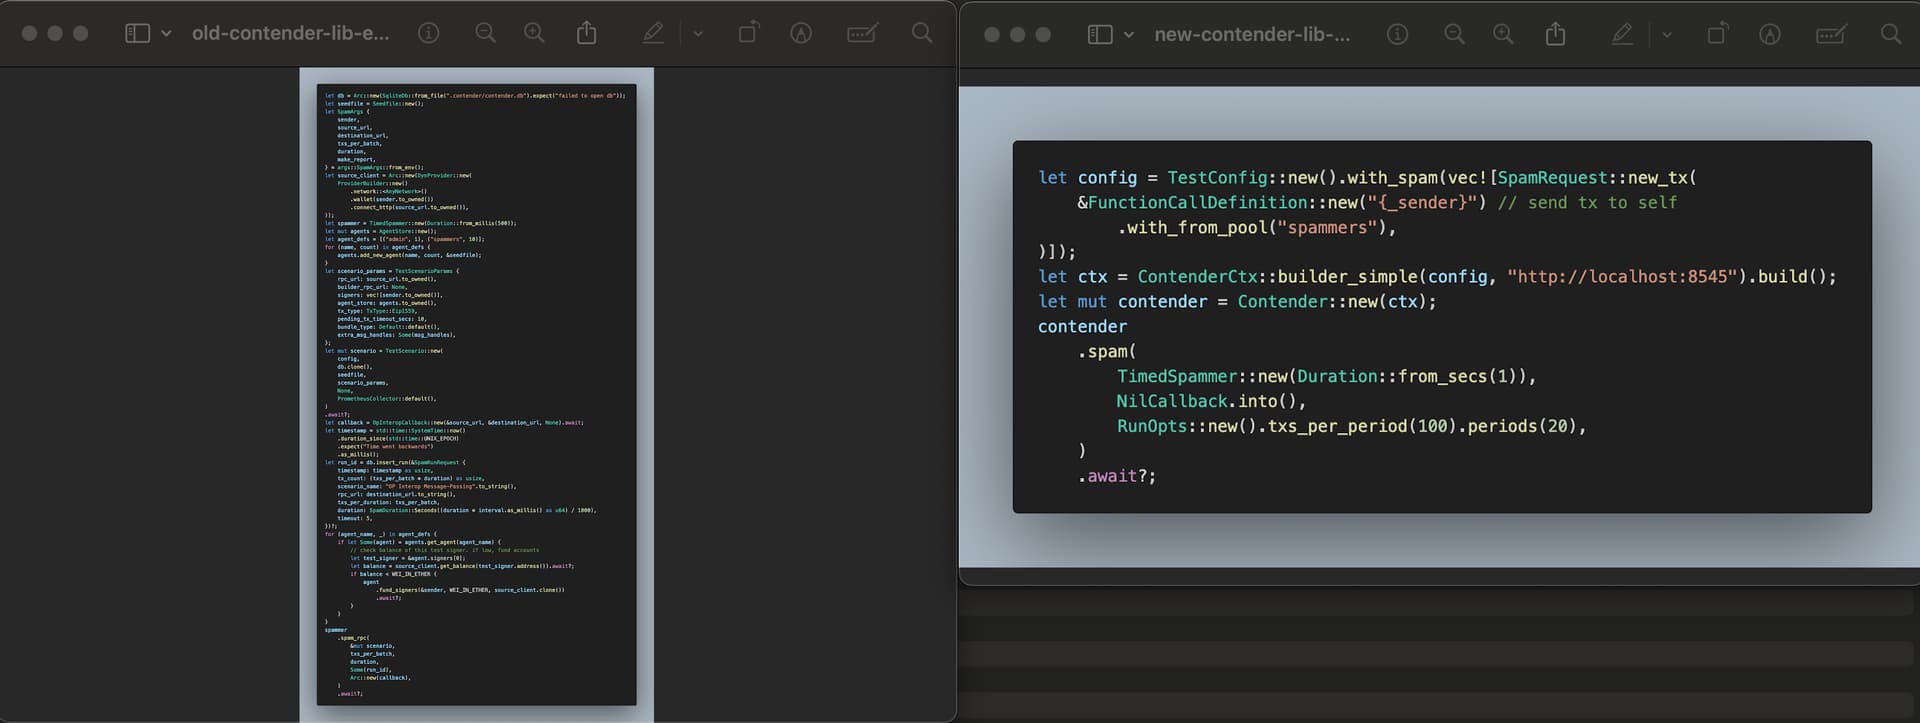The image size is (1920, 723).
Task: Toggle the sidebar in new-contender-lib window
Action: point(1099,34)
